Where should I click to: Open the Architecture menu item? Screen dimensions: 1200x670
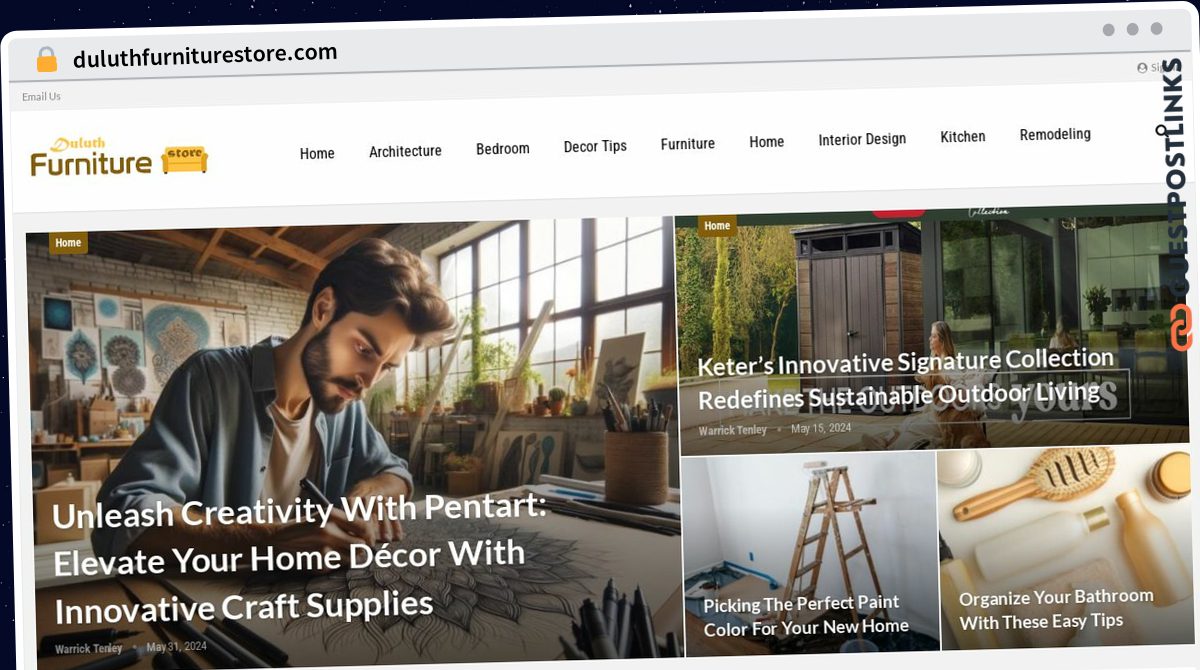405,151
